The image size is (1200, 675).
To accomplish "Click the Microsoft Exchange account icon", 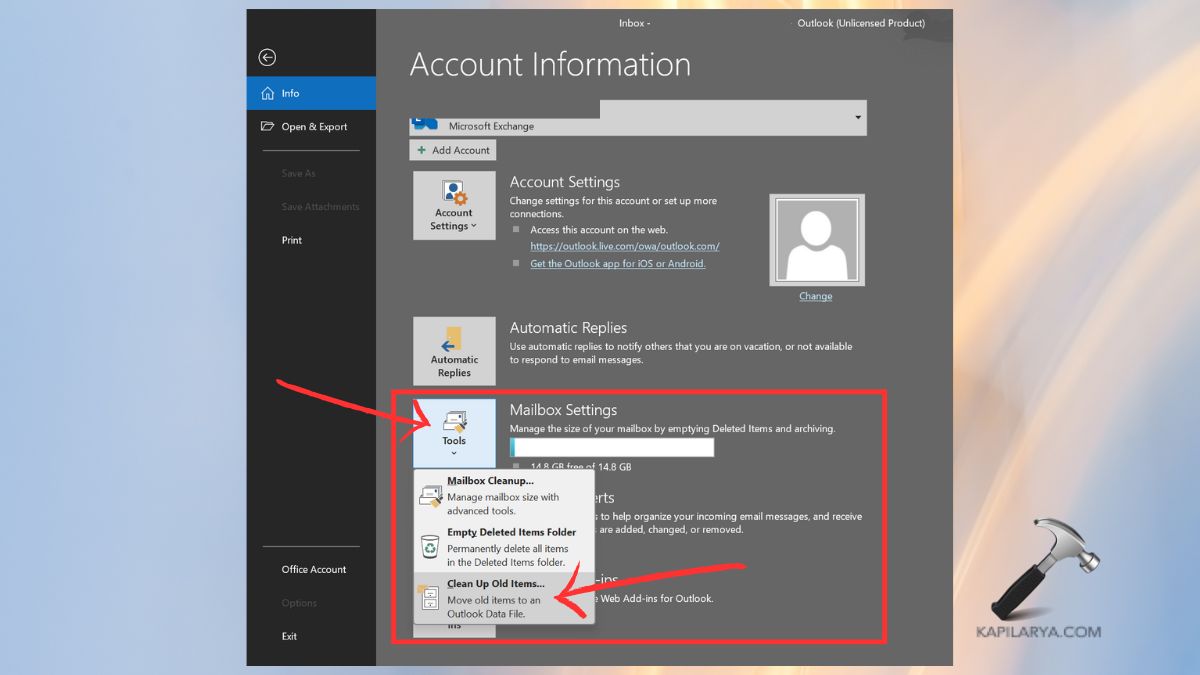I will pos(424,120).
